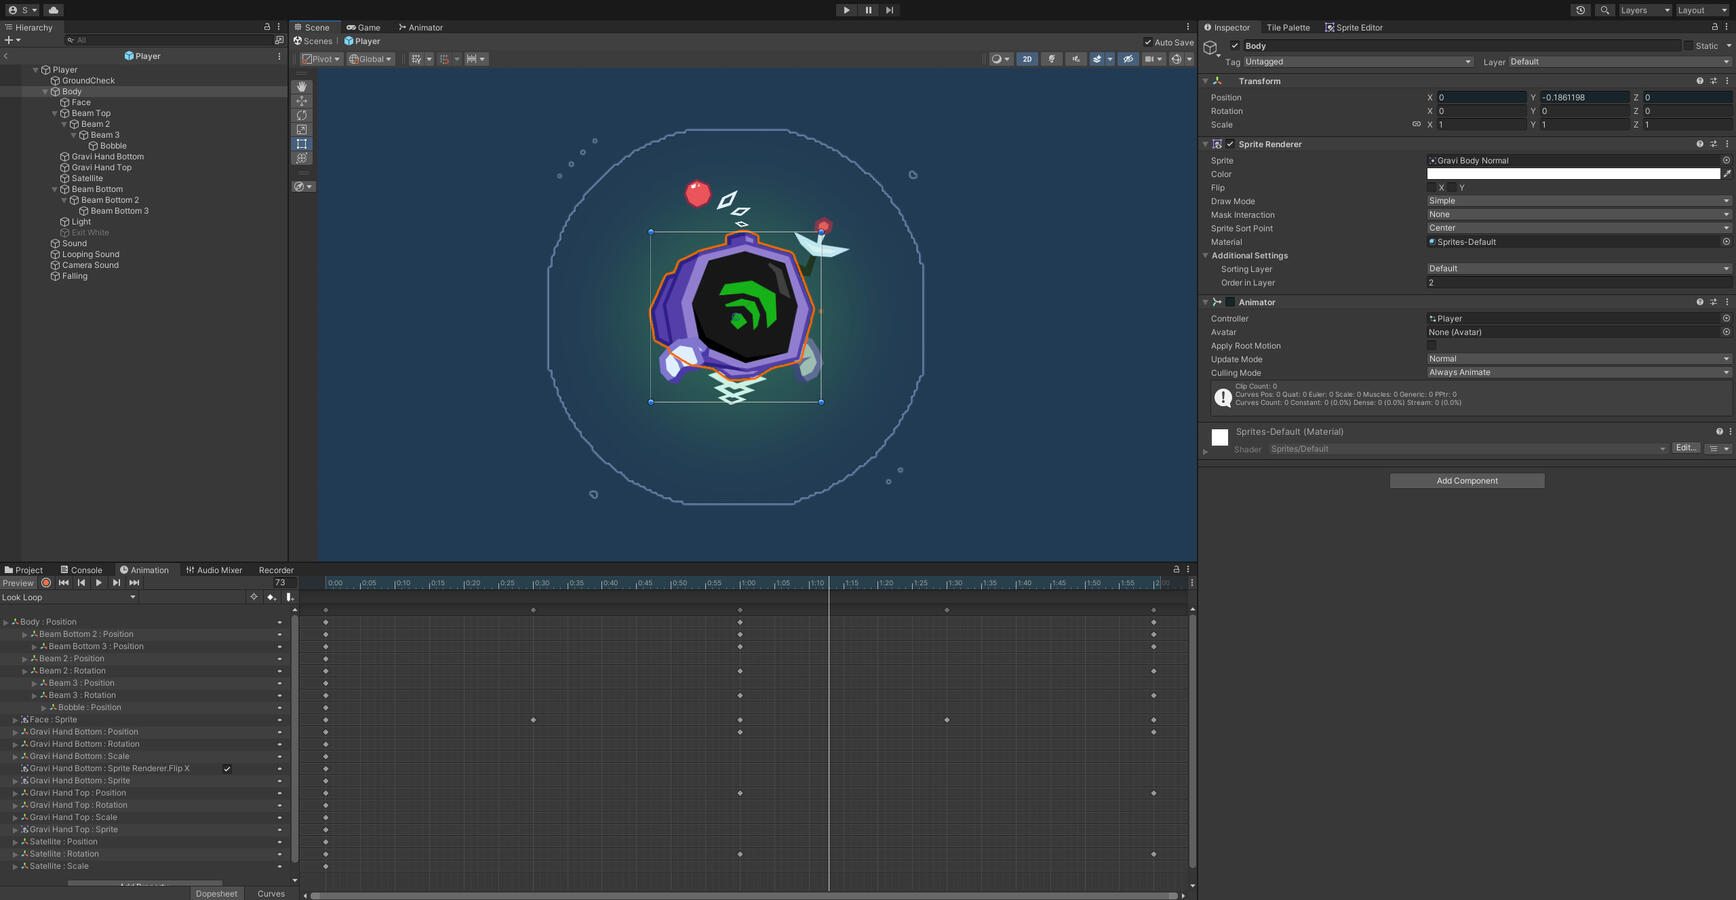Open the Sprite Editor tab
This screenshot has height=900, width=1736.
click(x=1354, y=27)
